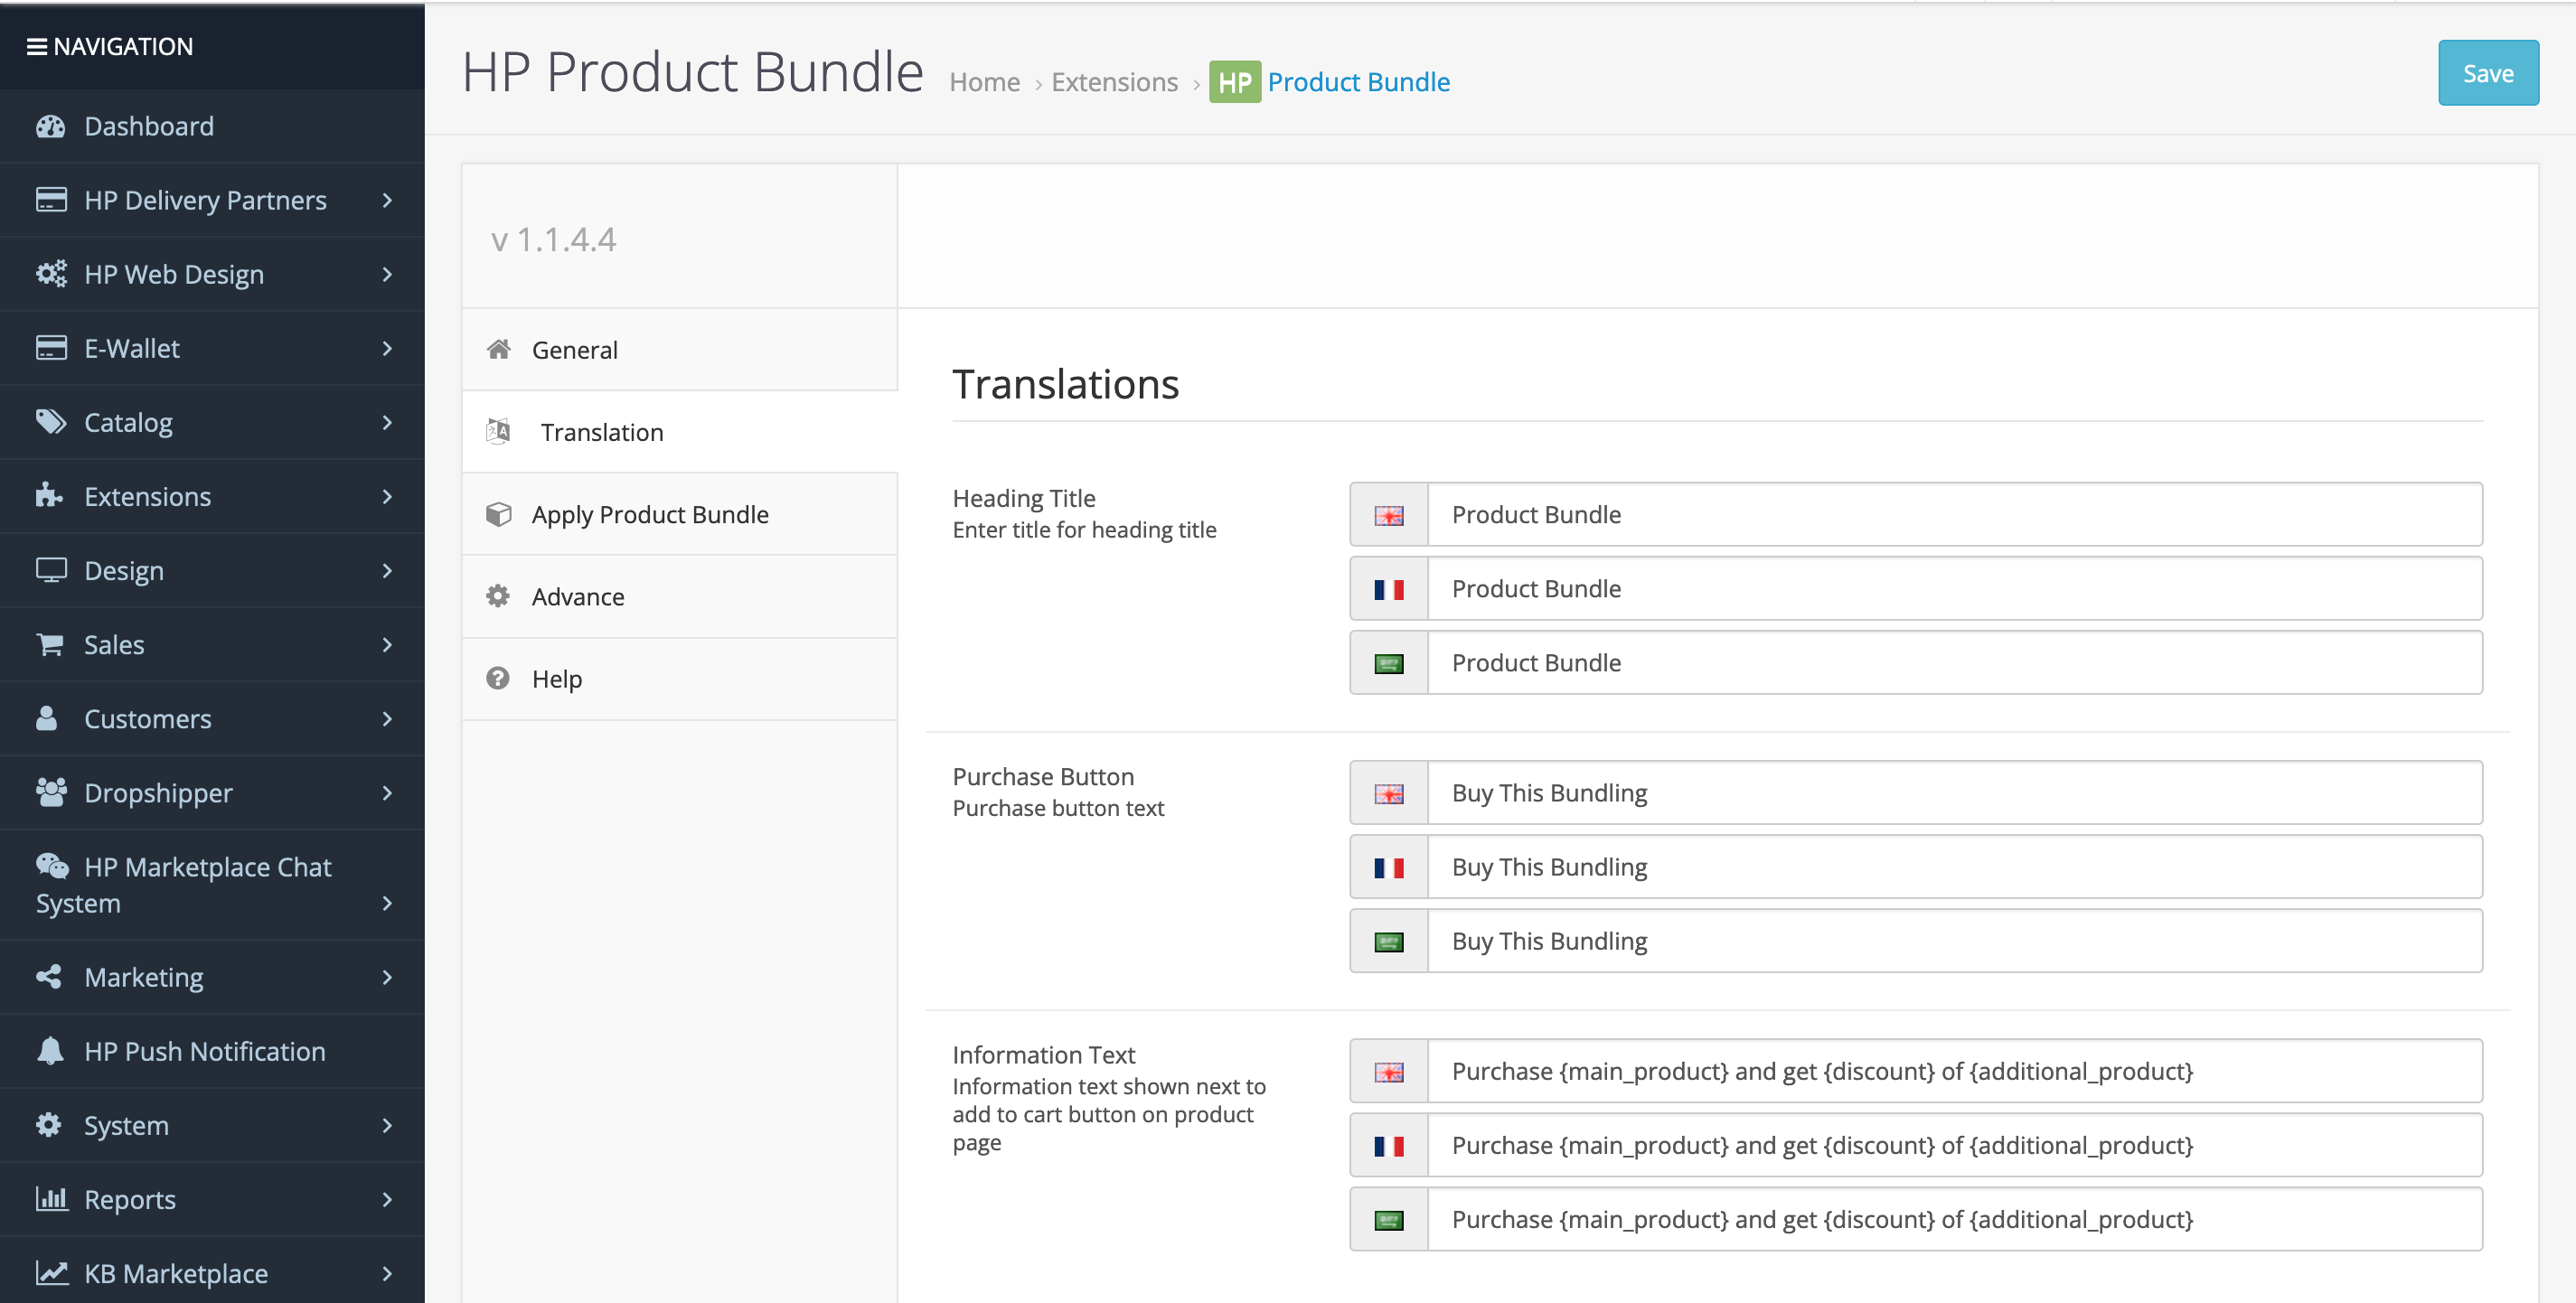Screen dimensions: 2576x1303
Task: Open Reports via the bar chart icon
Action: coord(51,1199)
